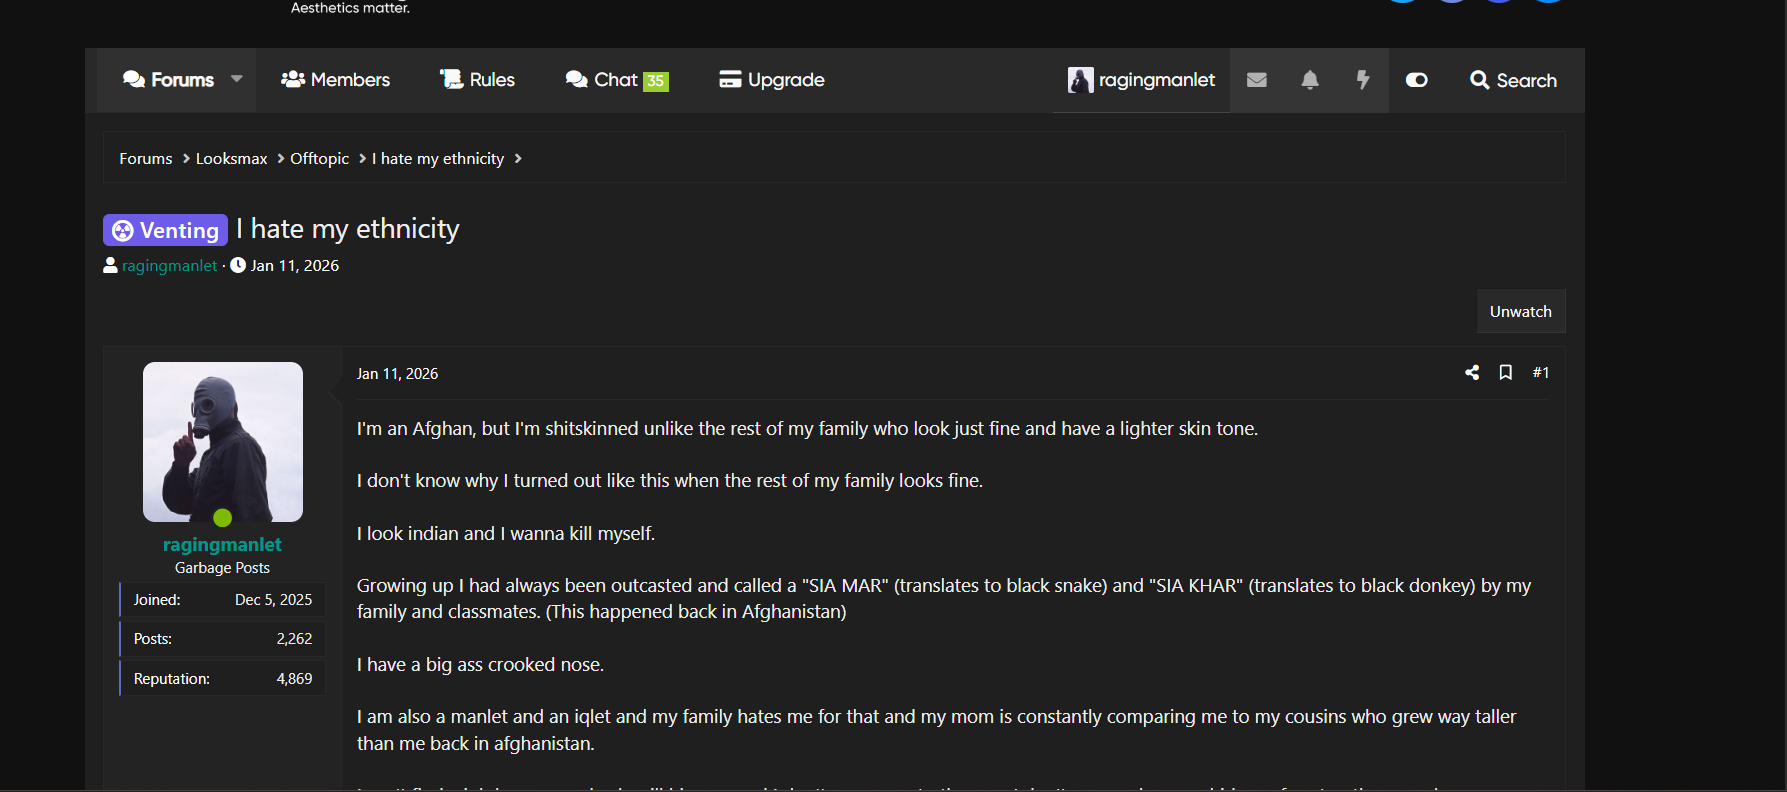Expand the Forums dropdown arrow
Image resolution: width=1787 pixels, height=792 pixels.
237,79
